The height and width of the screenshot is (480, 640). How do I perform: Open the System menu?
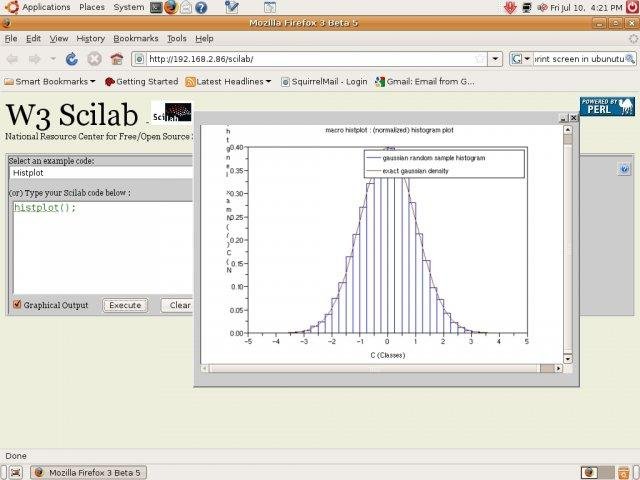(129, 7)
